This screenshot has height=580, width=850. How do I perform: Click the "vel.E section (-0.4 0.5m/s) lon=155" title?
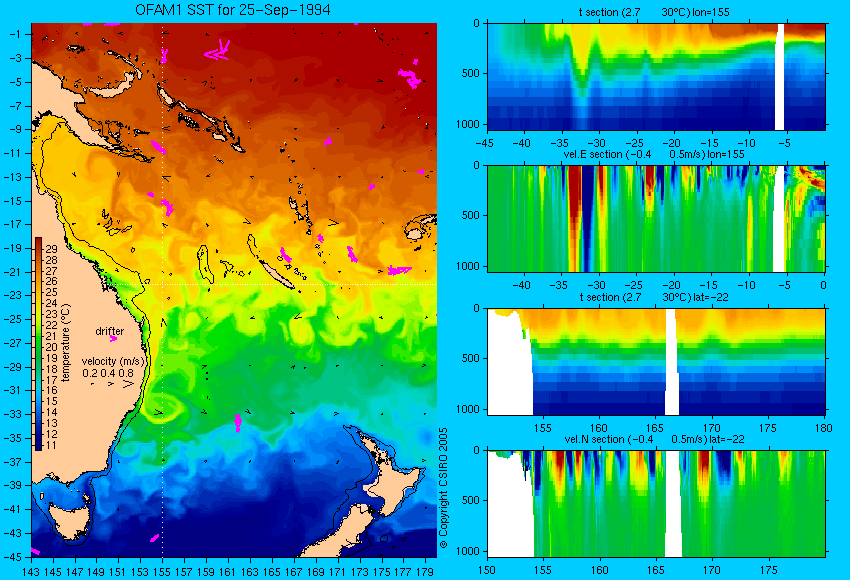click(x=654, y=154)
